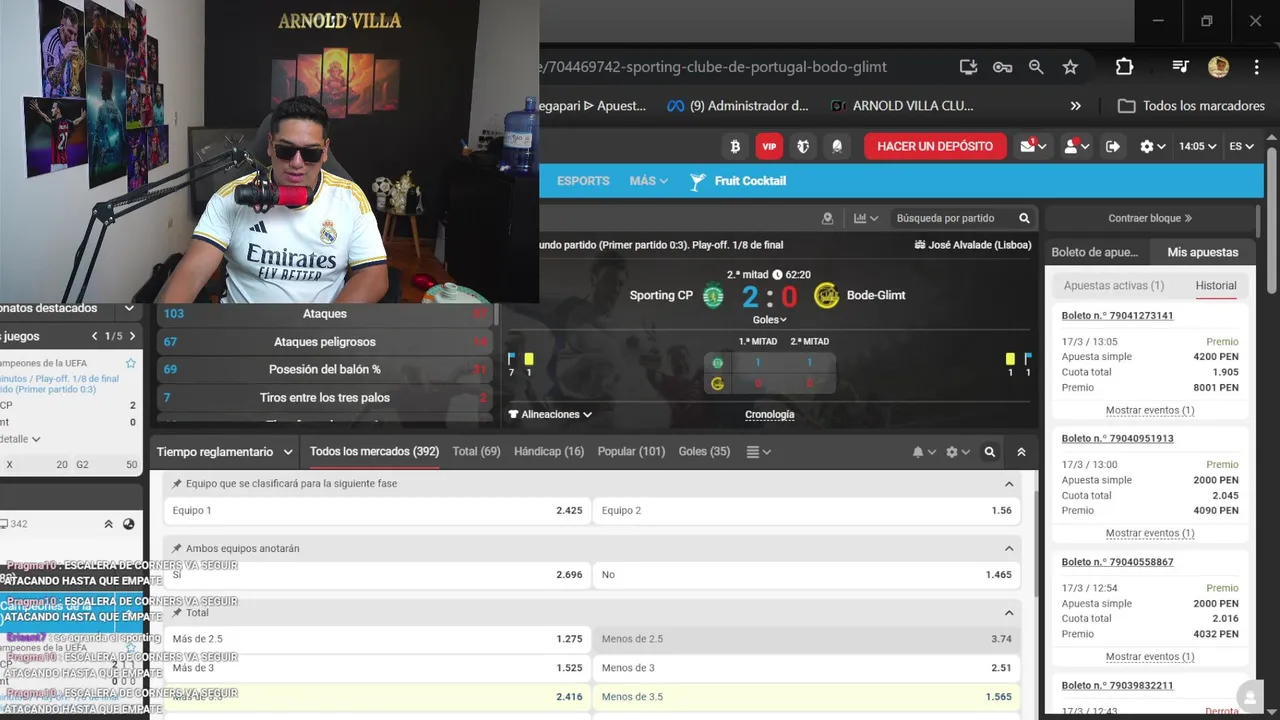Open the Tiempo reglamentario dropdown

click(x=224, y=452)
